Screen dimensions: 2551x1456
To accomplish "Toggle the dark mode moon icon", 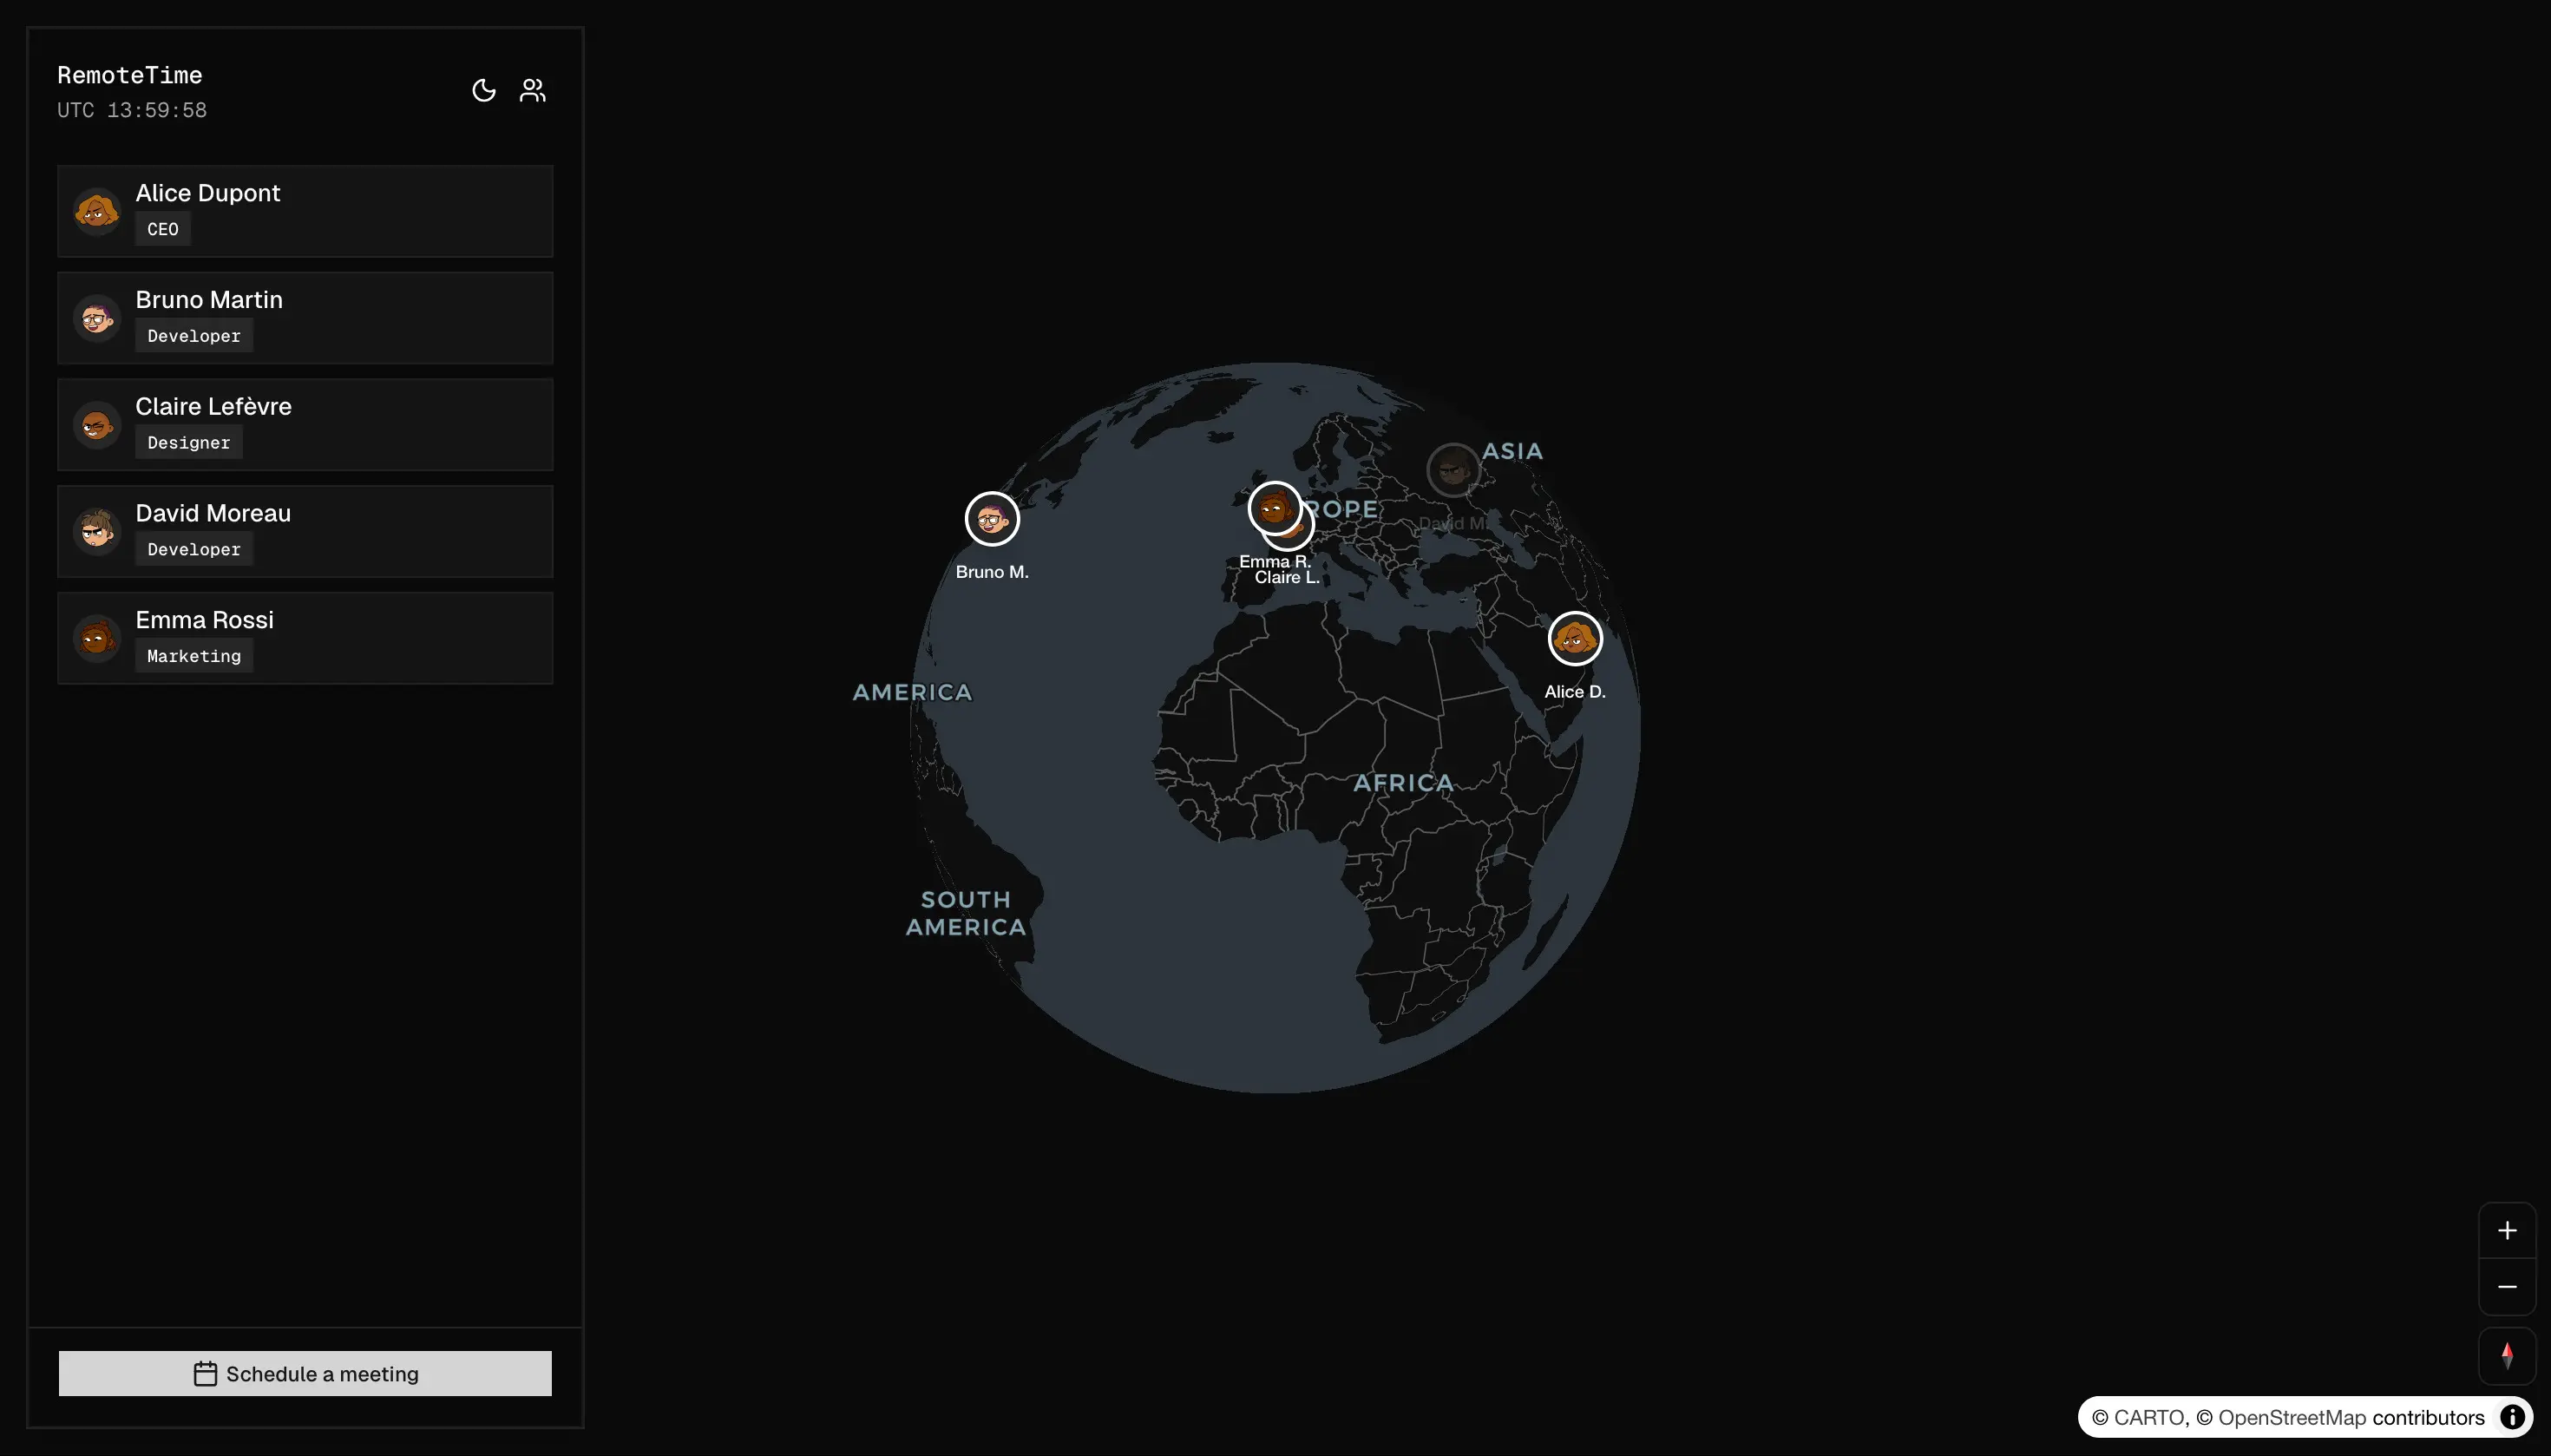I will (x=484, y=91).
